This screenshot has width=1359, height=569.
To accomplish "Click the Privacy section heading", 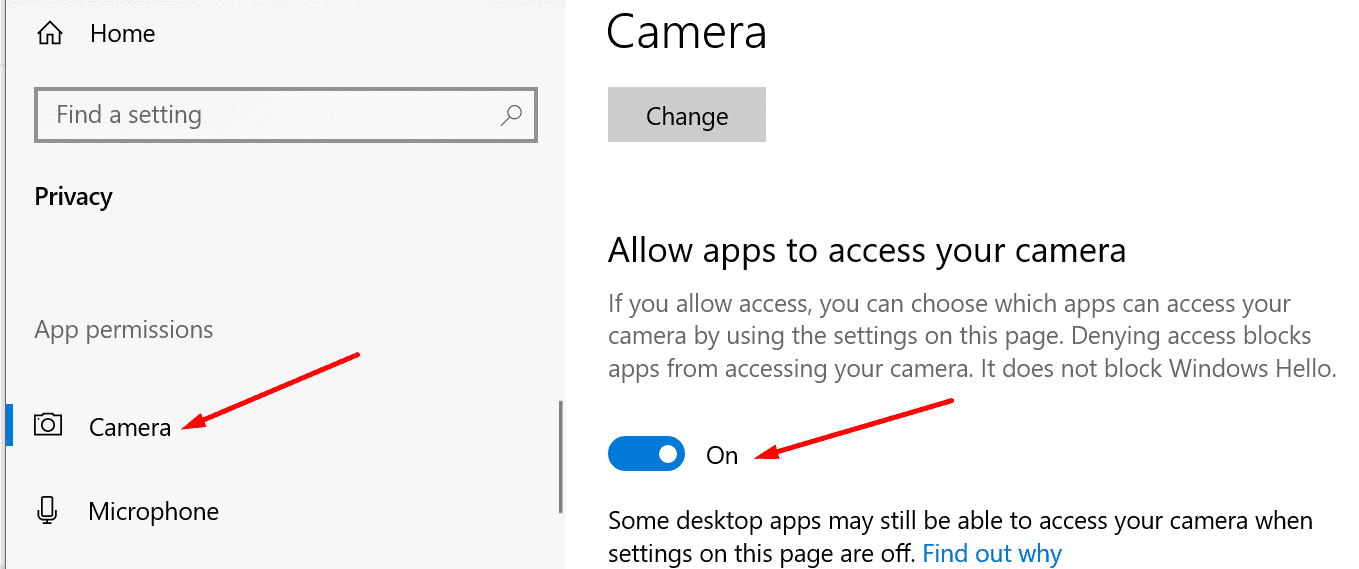I will coord(74,197).
